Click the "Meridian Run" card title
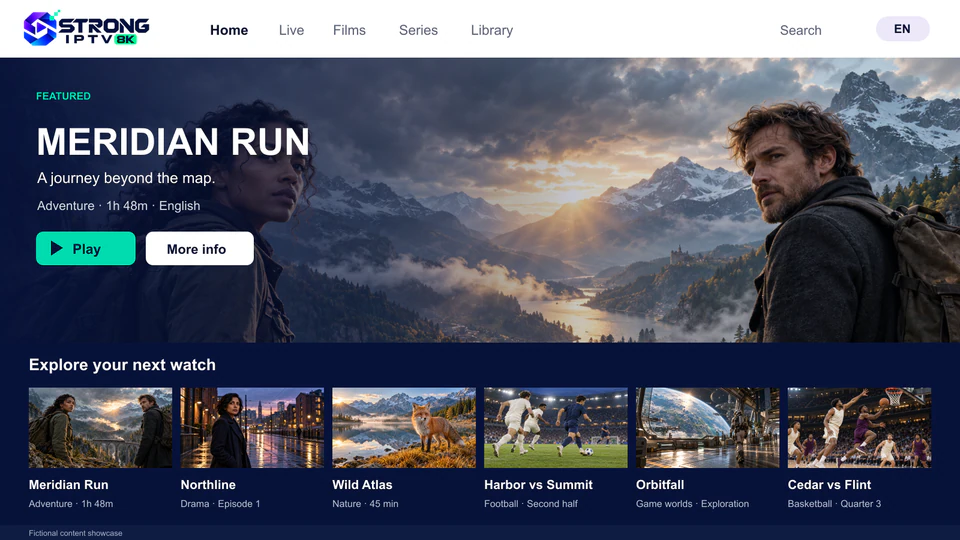 point(69,484)
